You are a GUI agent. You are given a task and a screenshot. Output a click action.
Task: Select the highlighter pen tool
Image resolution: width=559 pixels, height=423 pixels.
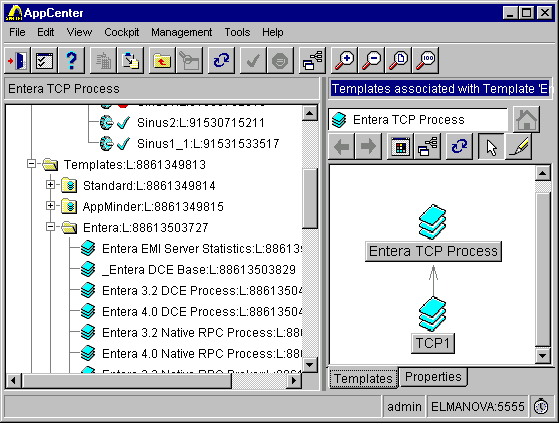point(518,146)
